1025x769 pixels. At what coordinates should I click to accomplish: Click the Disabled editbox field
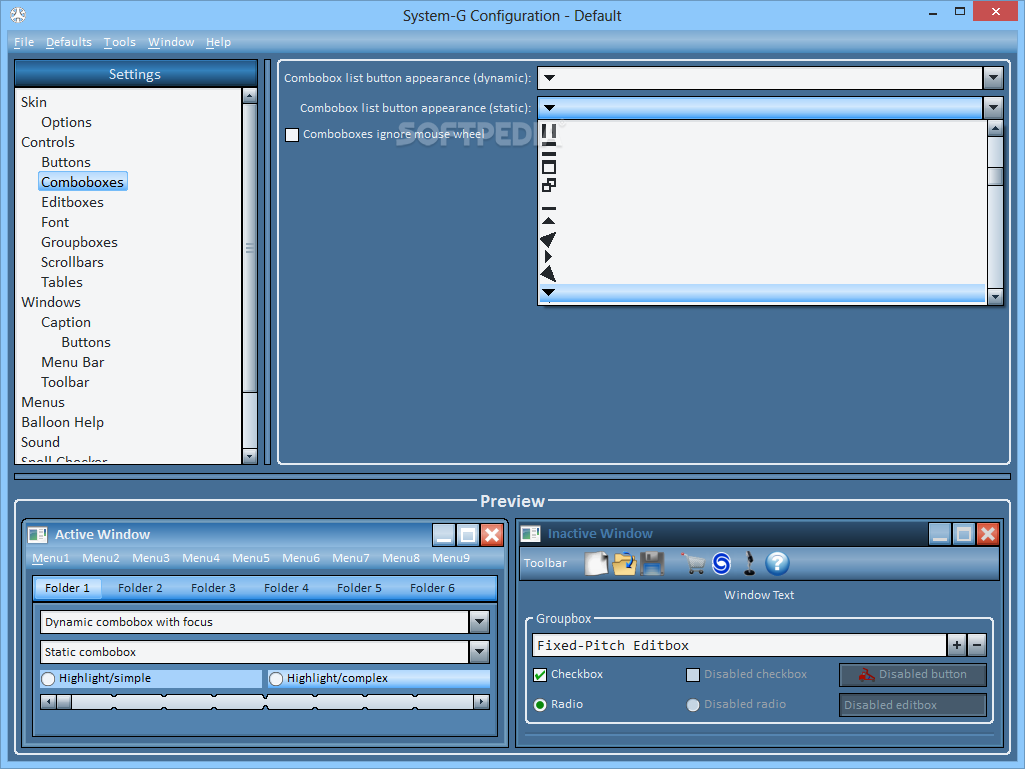pyautogui.click(x=913, y=705)
